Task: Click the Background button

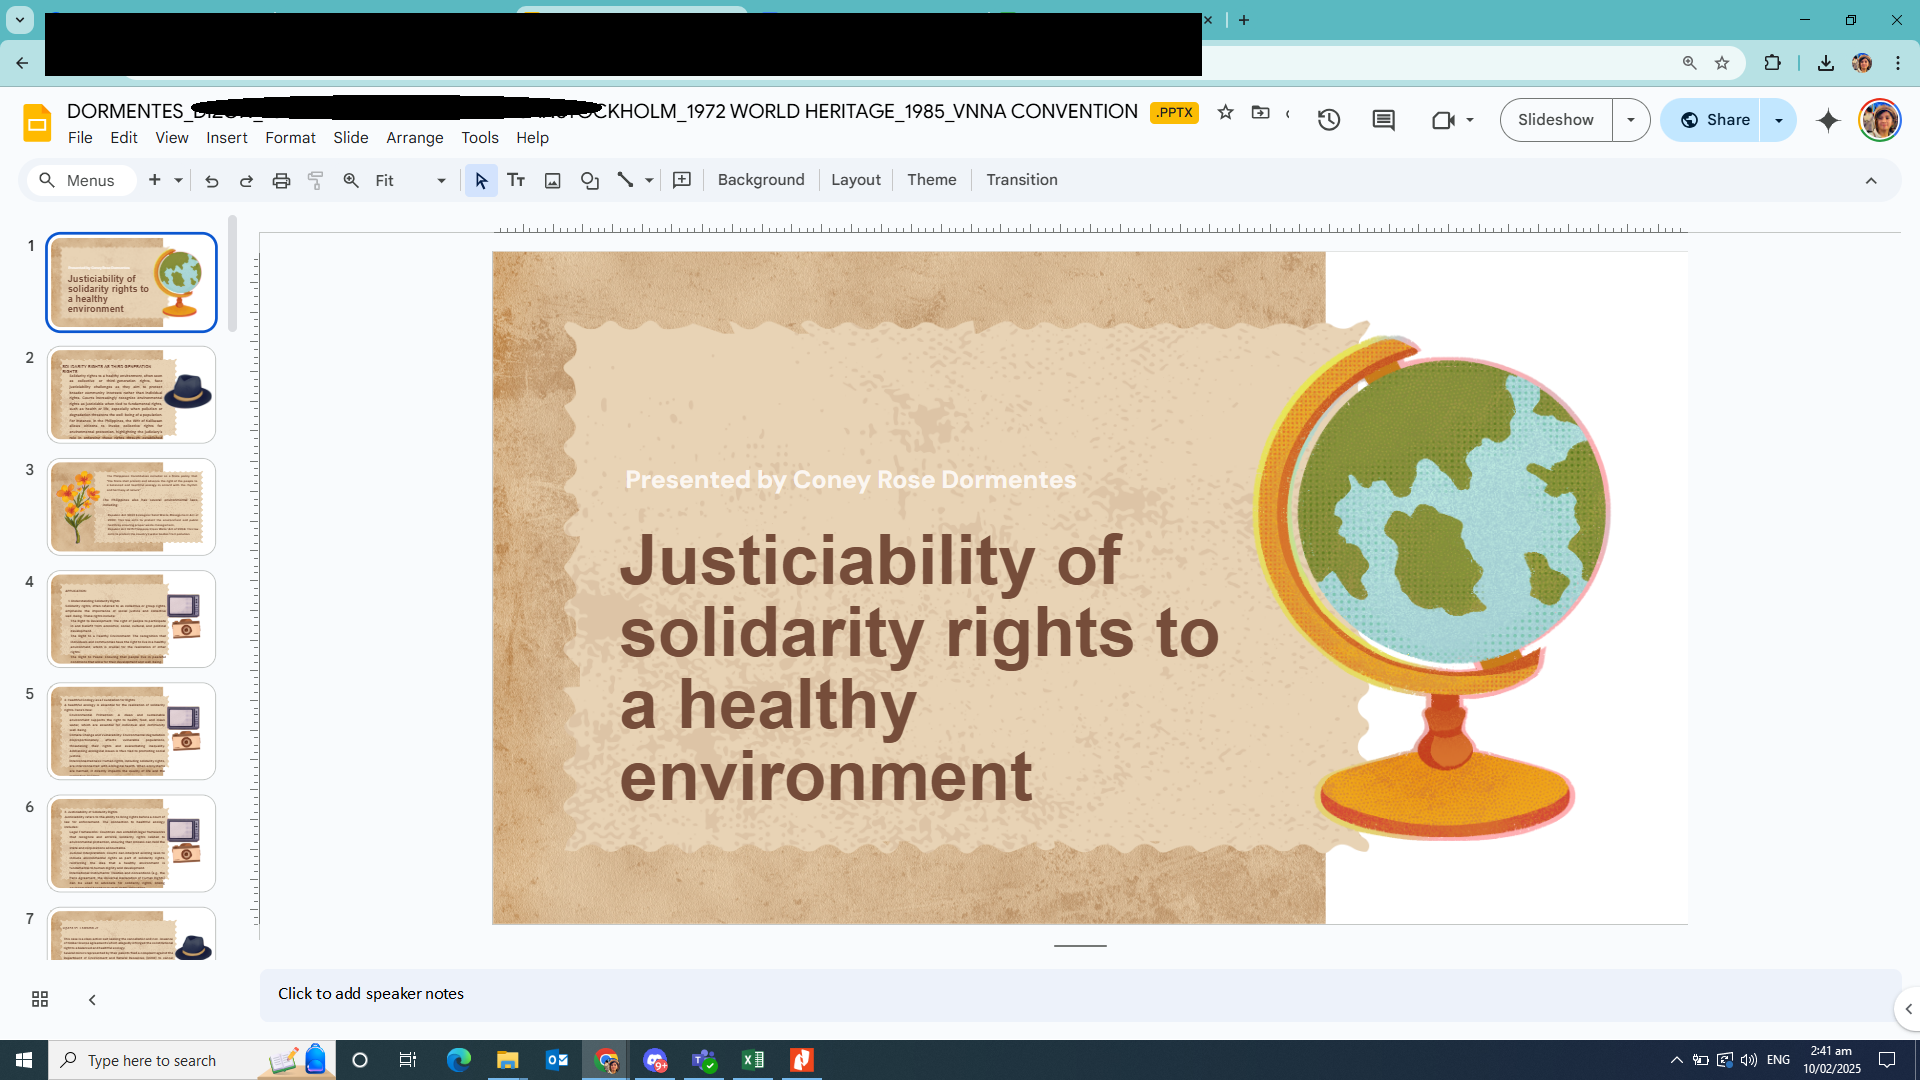Action: pos(760,180)
